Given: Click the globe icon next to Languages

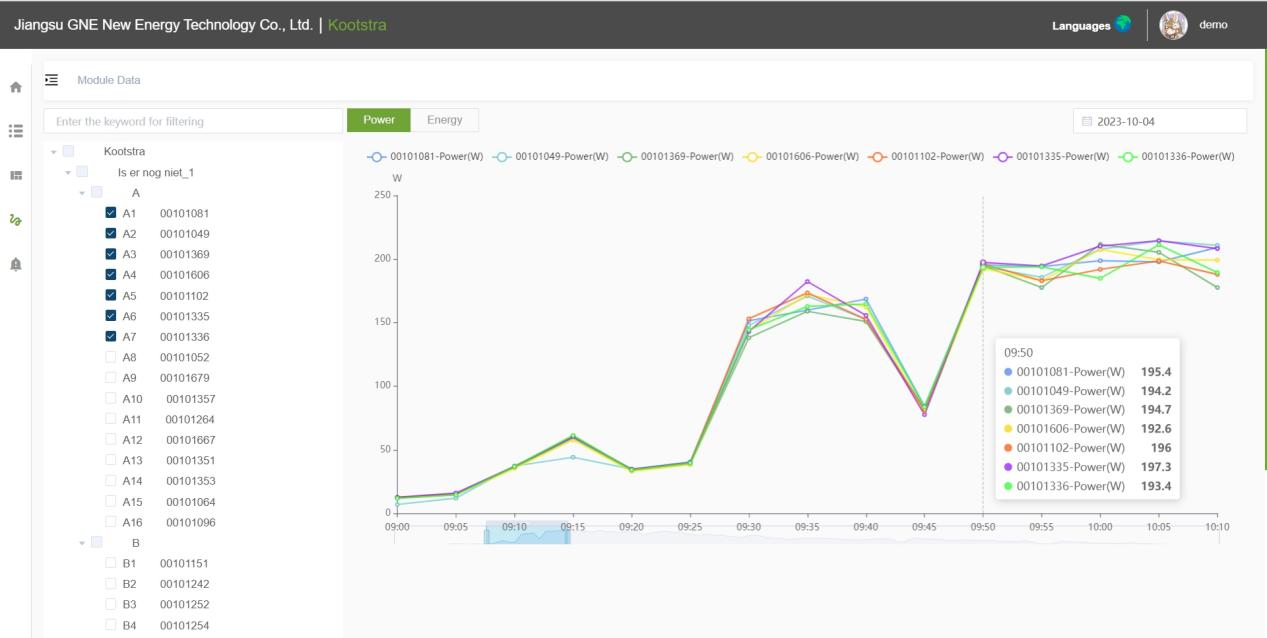Looking at the screenshot, I should click(1123, 24).
